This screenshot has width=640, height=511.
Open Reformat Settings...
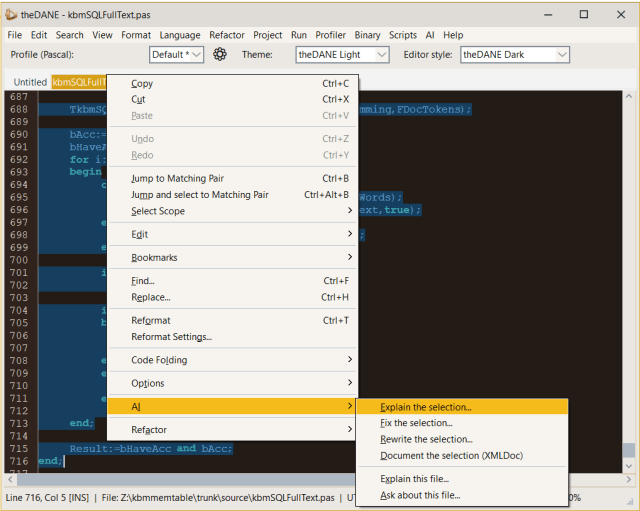232,337
